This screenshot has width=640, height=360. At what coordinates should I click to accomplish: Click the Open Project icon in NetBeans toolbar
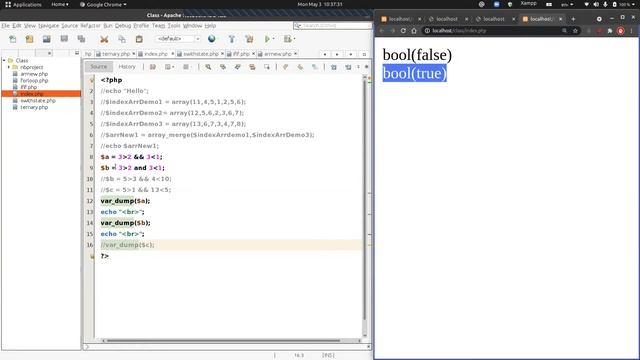(x=47, y=39)
